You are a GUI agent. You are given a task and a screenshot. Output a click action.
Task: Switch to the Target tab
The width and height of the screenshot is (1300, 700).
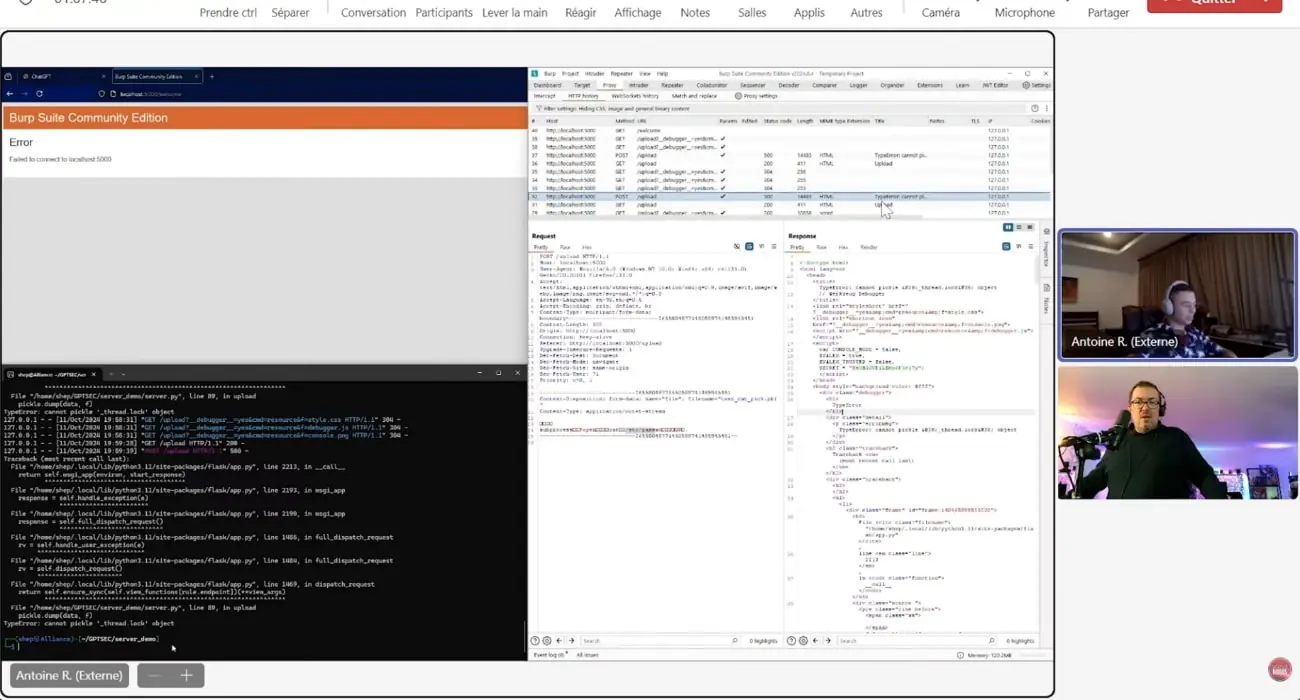[x=581, y=85]
